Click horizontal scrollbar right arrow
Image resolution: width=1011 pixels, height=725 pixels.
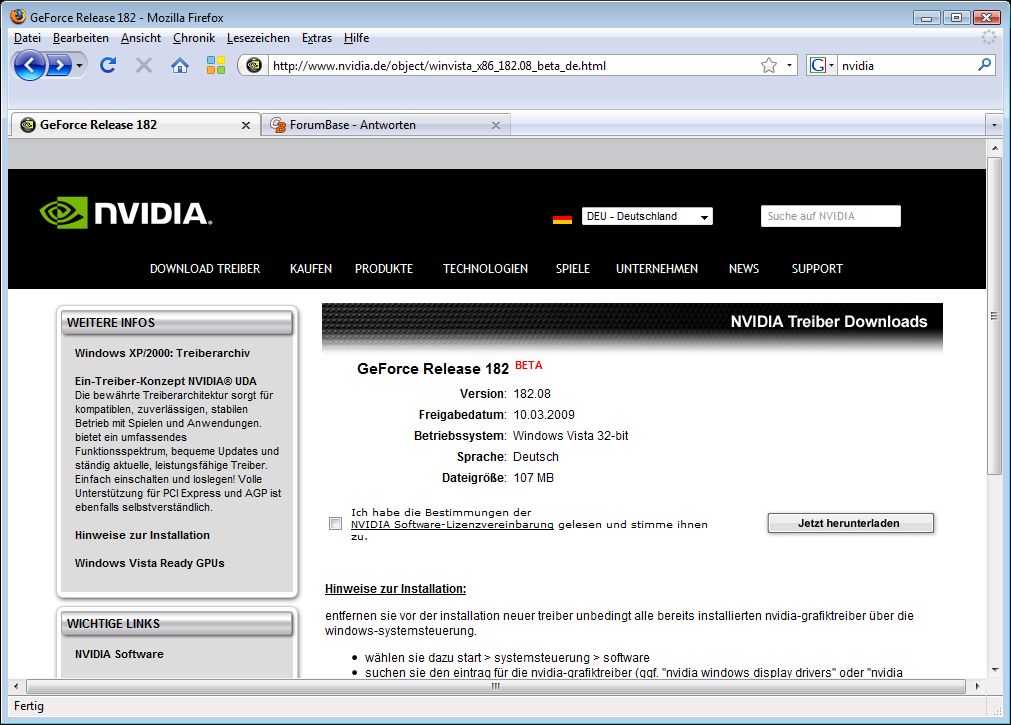click(x=977, y=686)
